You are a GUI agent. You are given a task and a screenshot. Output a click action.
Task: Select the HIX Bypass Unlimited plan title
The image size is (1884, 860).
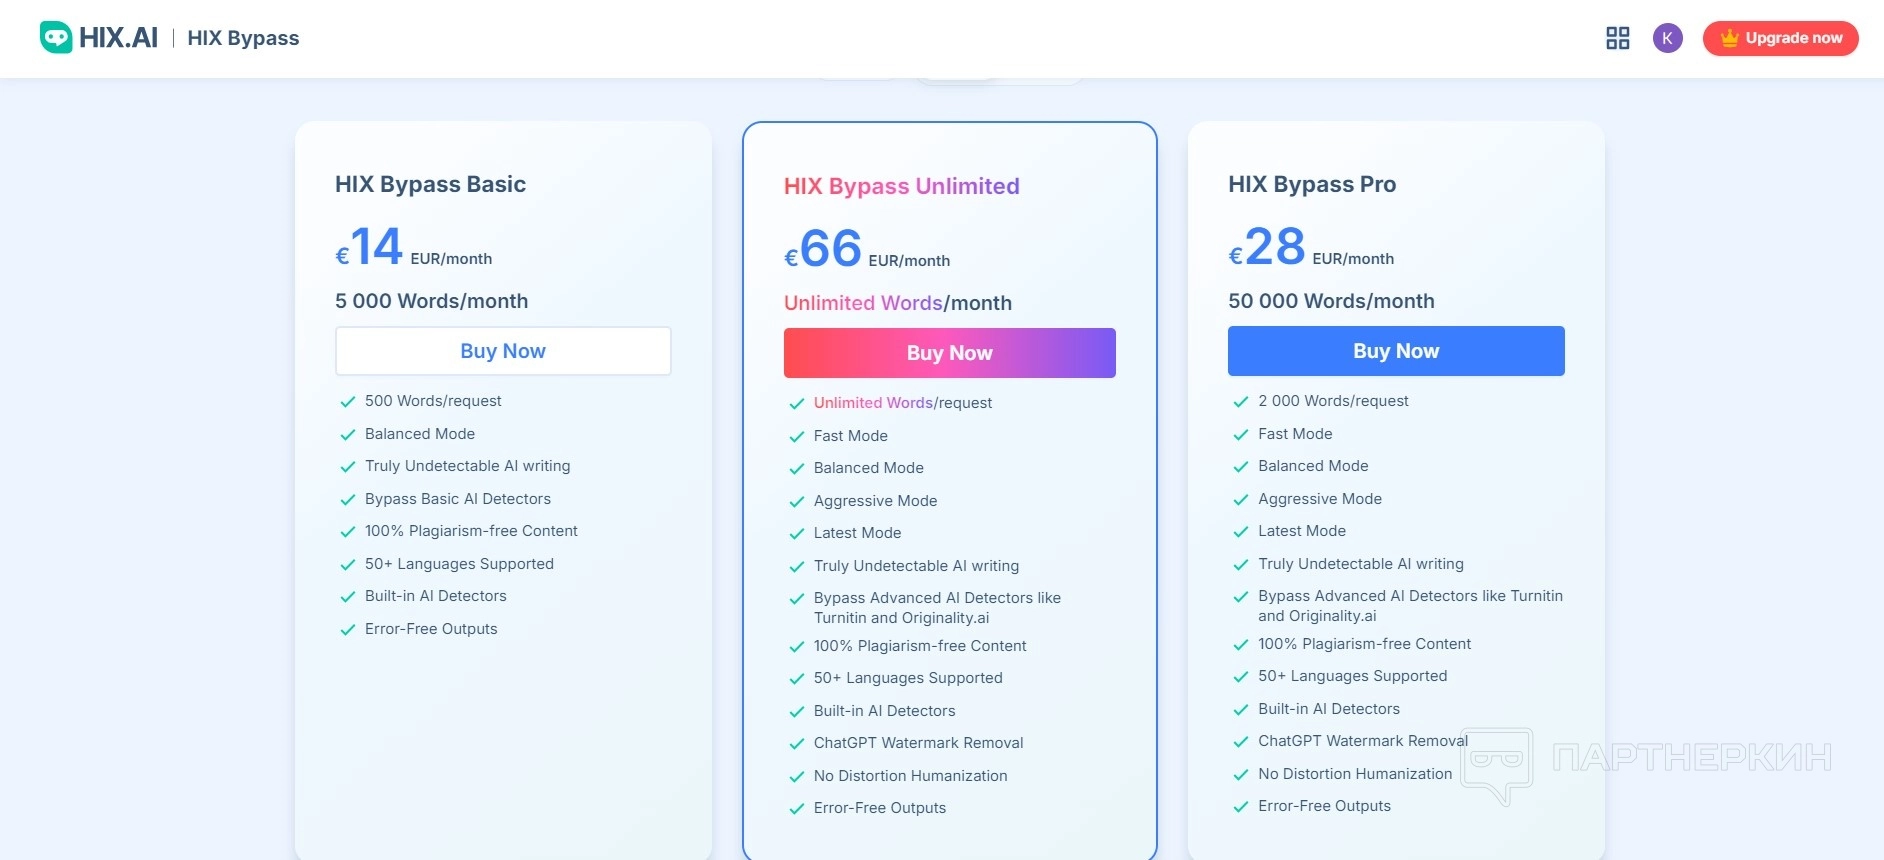(x=901, y=186)
